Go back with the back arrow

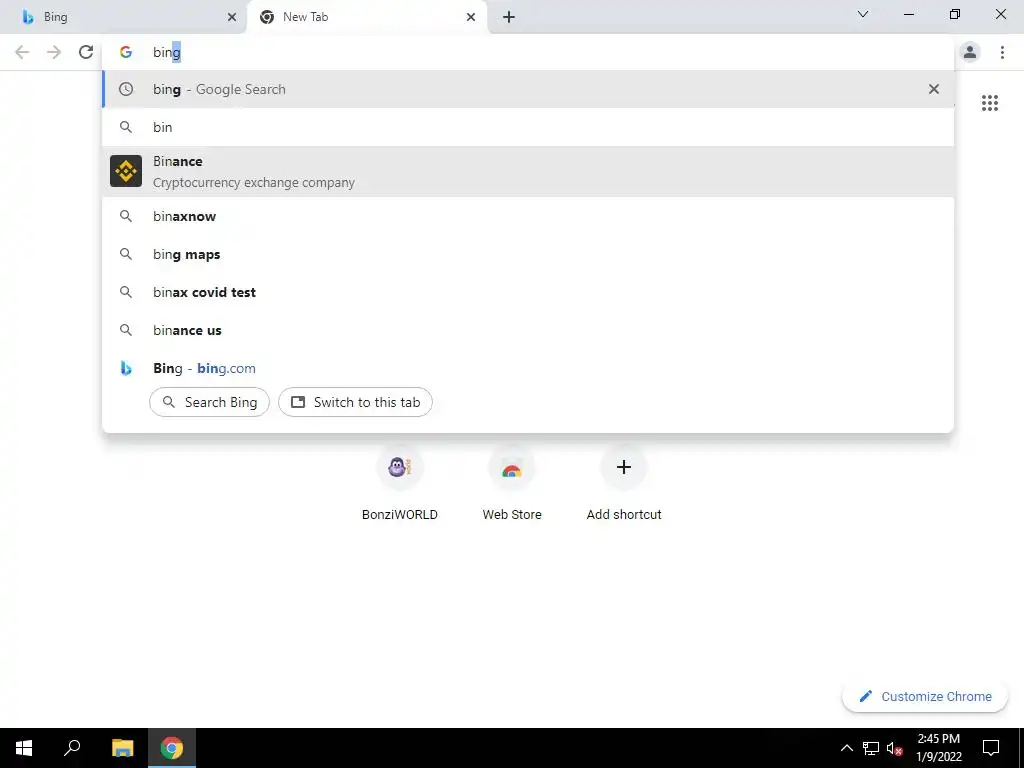pos(22,52)
